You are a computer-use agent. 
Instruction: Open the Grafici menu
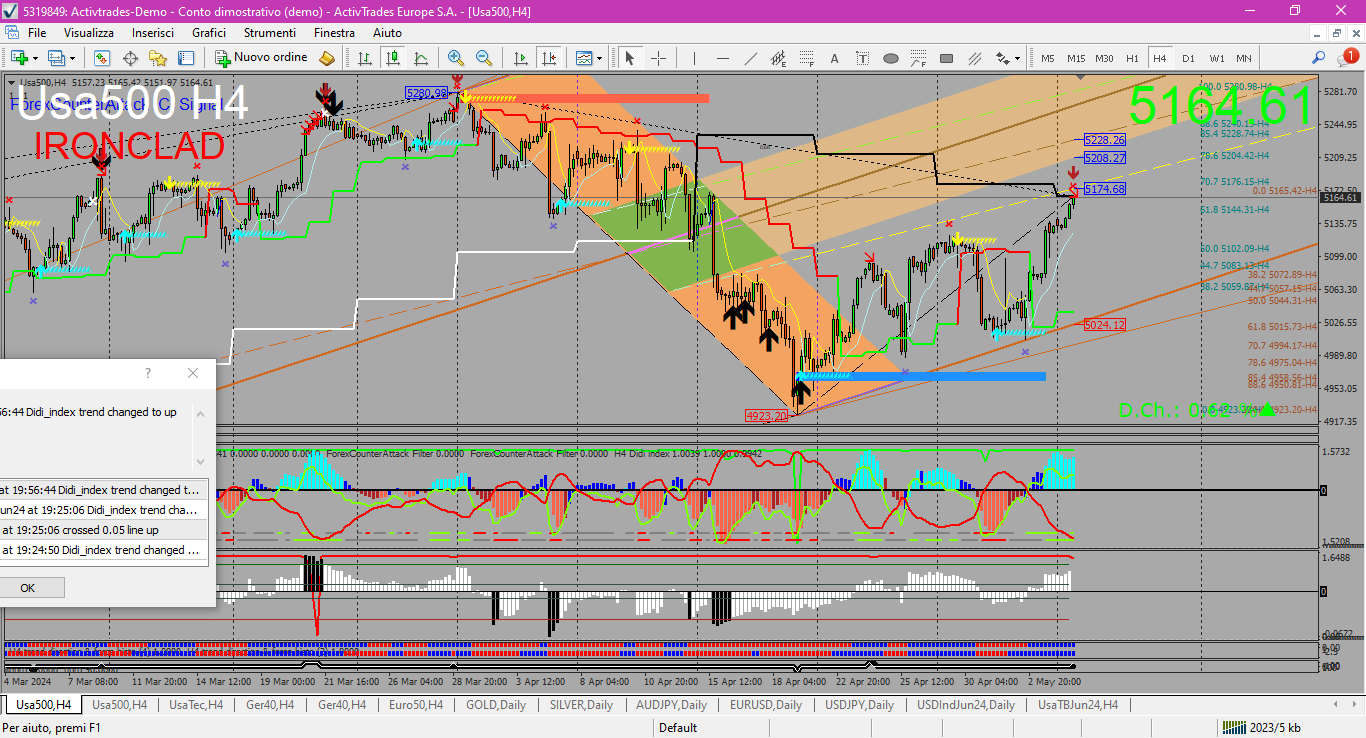(x=209, y=33)
